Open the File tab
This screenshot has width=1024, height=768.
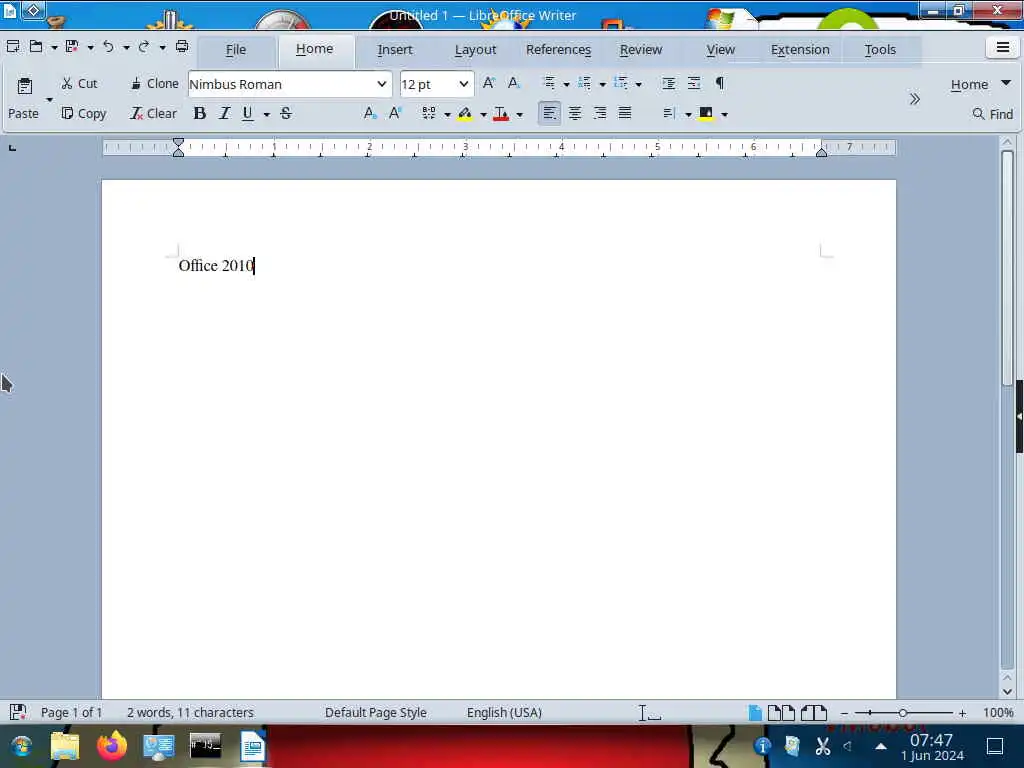tap(236, 50)
